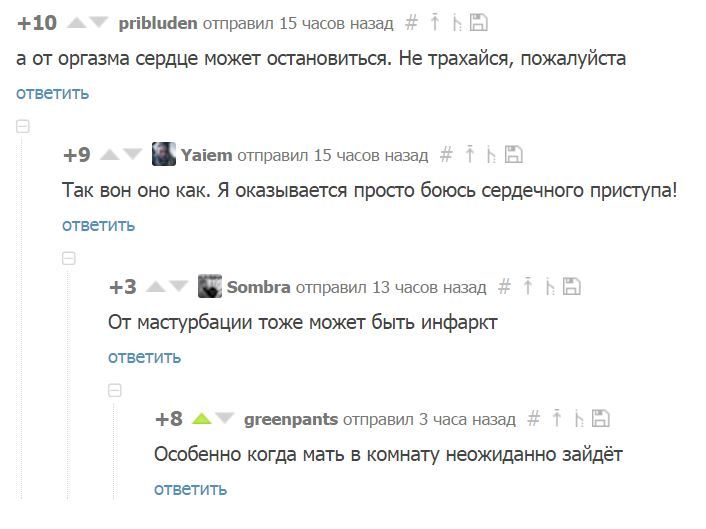The image size is (706, 529).
Task: Collapse the replies under Yaiem's comment
Action: click(69, 258)
